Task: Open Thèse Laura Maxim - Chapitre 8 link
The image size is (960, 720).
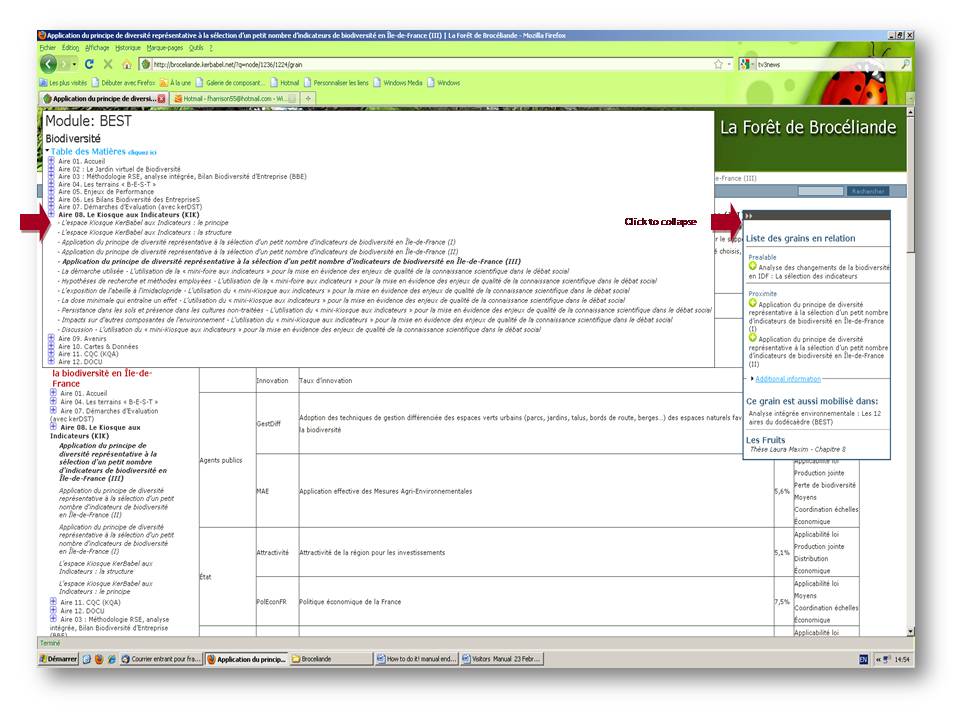Action: click(x=798, y=449)
